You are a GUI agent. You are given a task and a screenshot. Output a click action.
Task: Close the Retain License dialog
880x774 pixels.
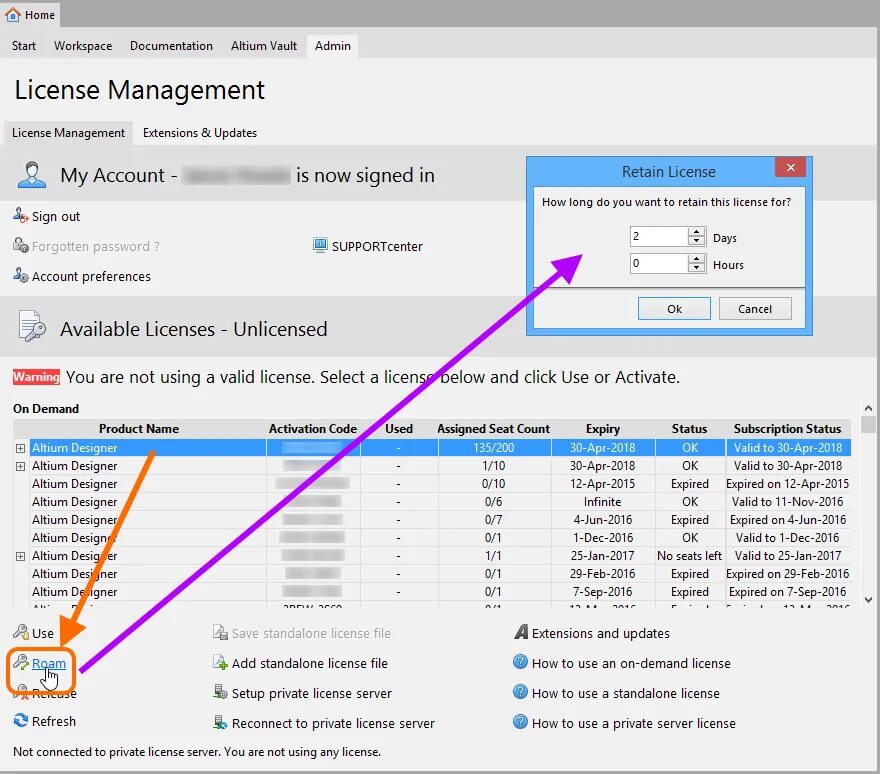(790, 167)
